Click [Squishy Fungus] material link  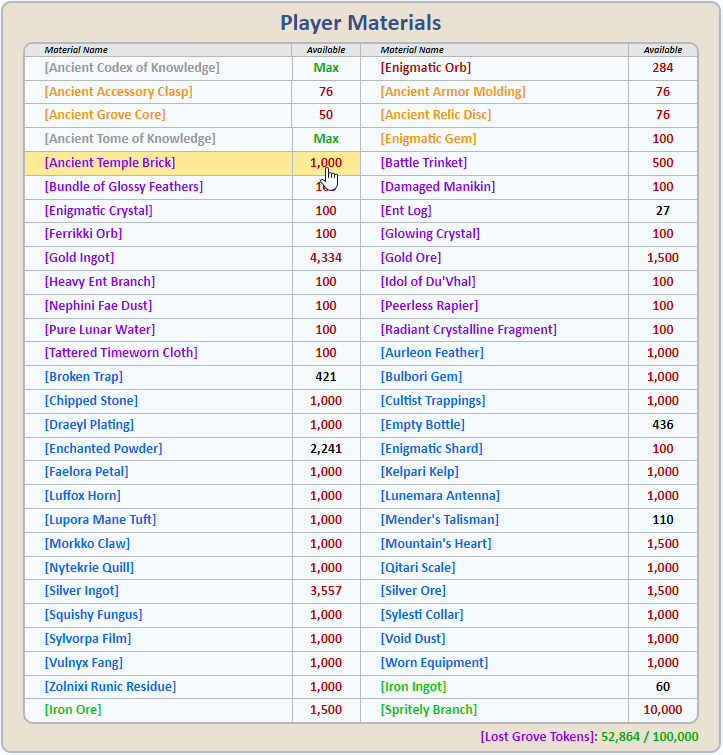tap(93, 617)
